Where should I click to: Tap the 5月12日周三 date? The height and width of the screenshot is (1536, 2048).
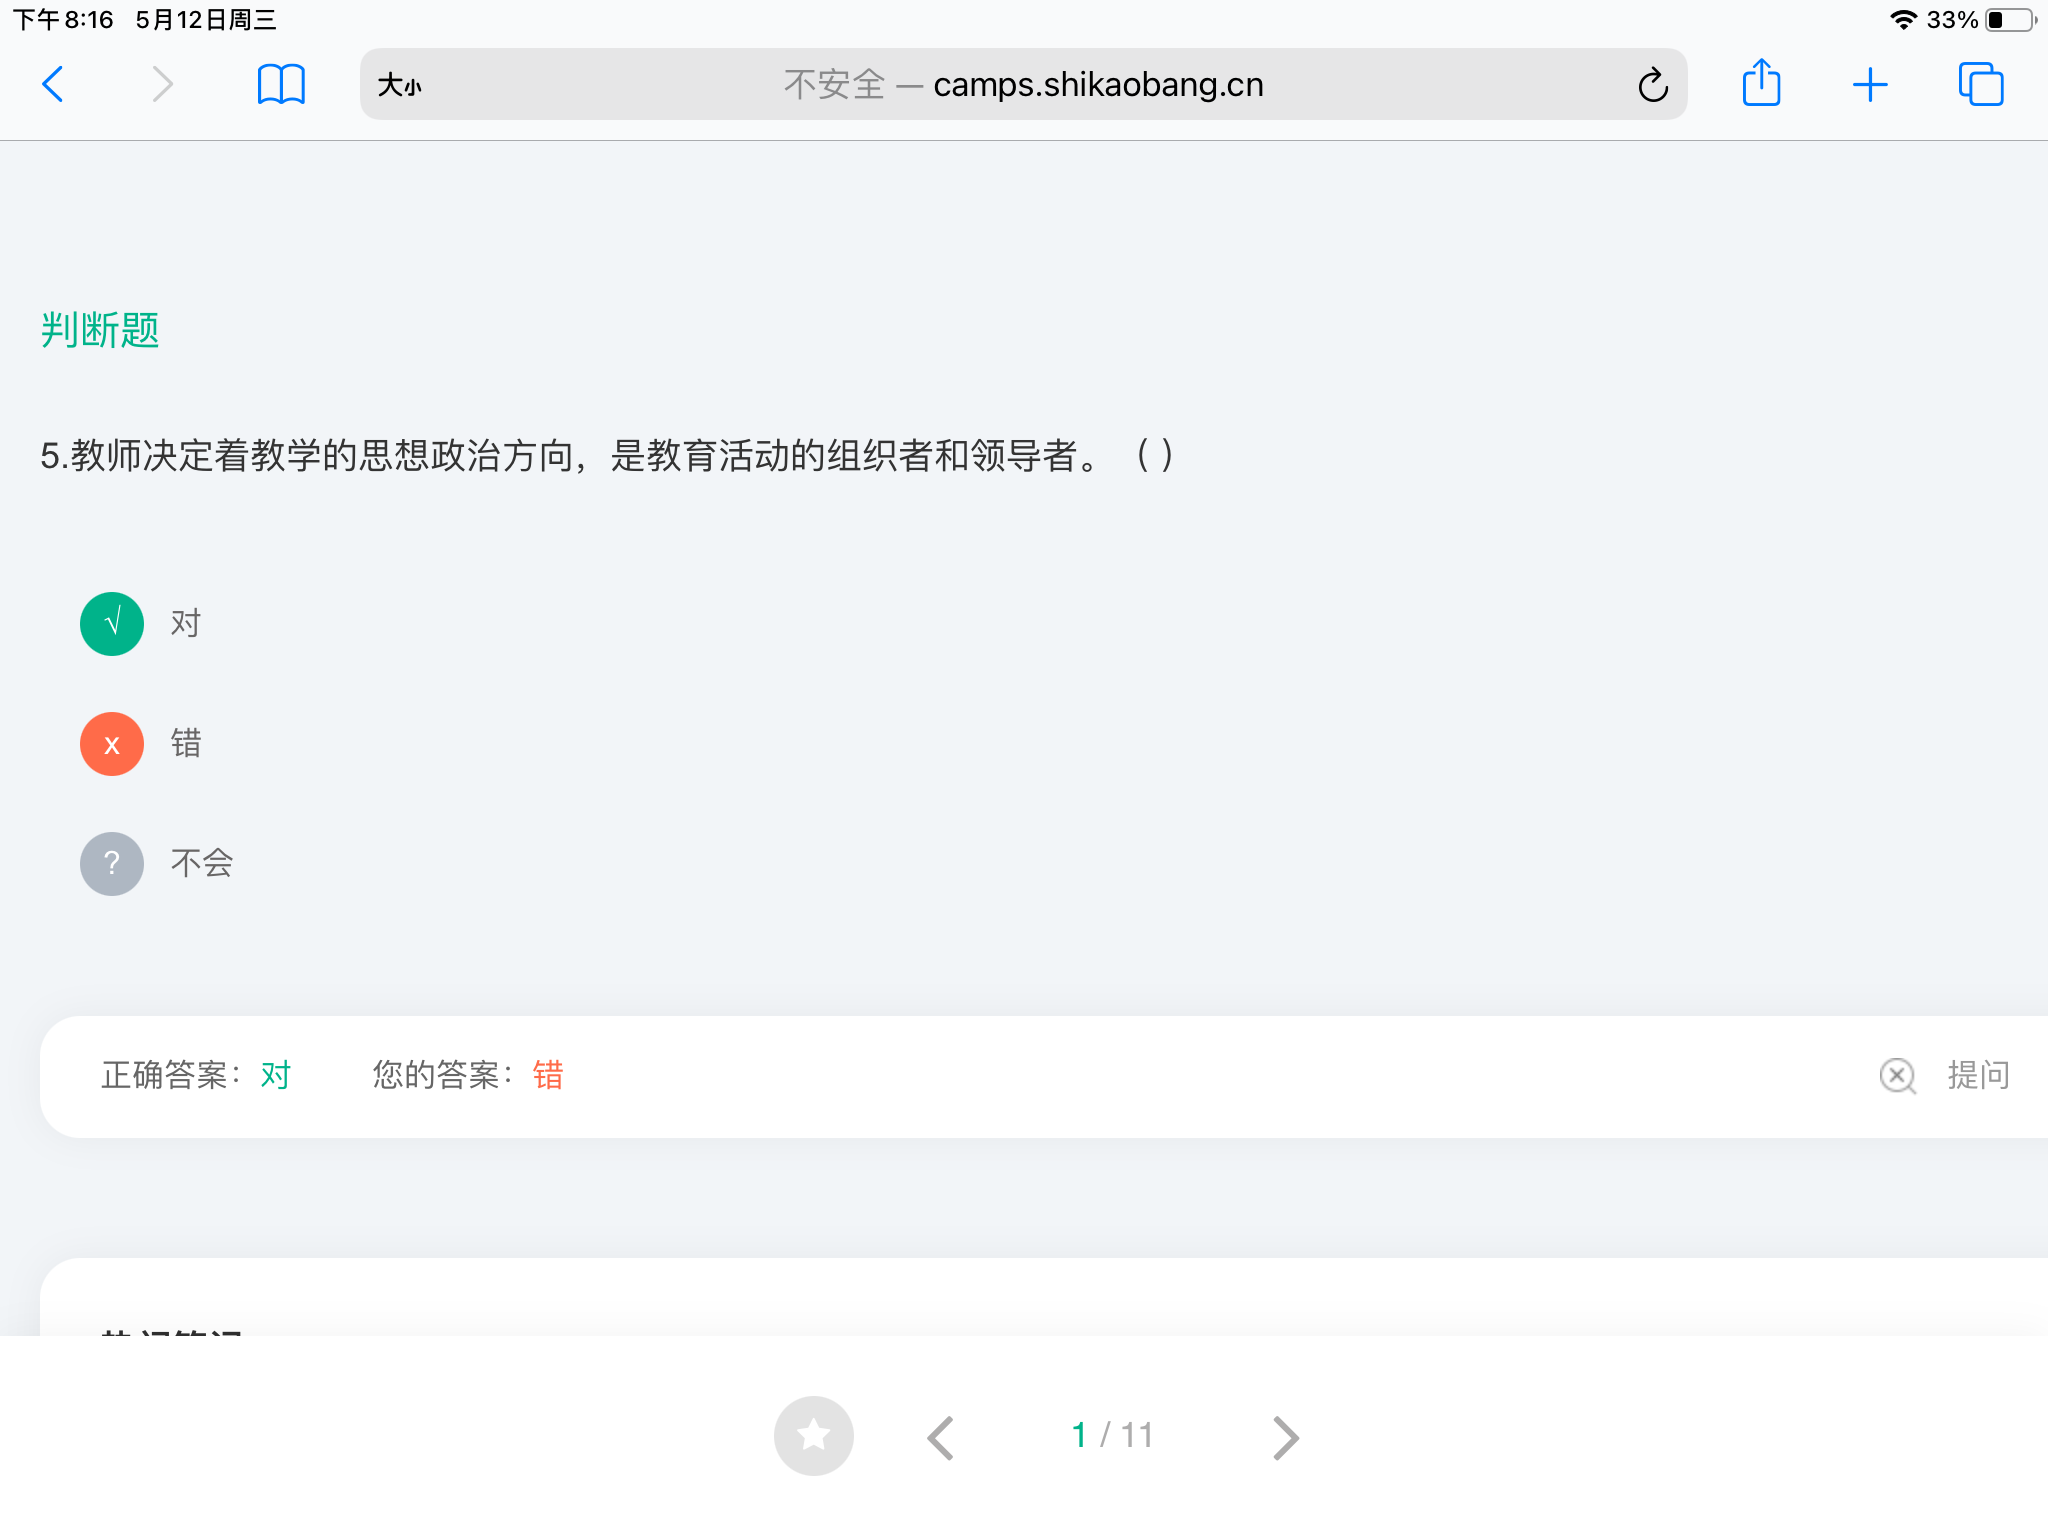pyautogui.click(x=206, y=20)
